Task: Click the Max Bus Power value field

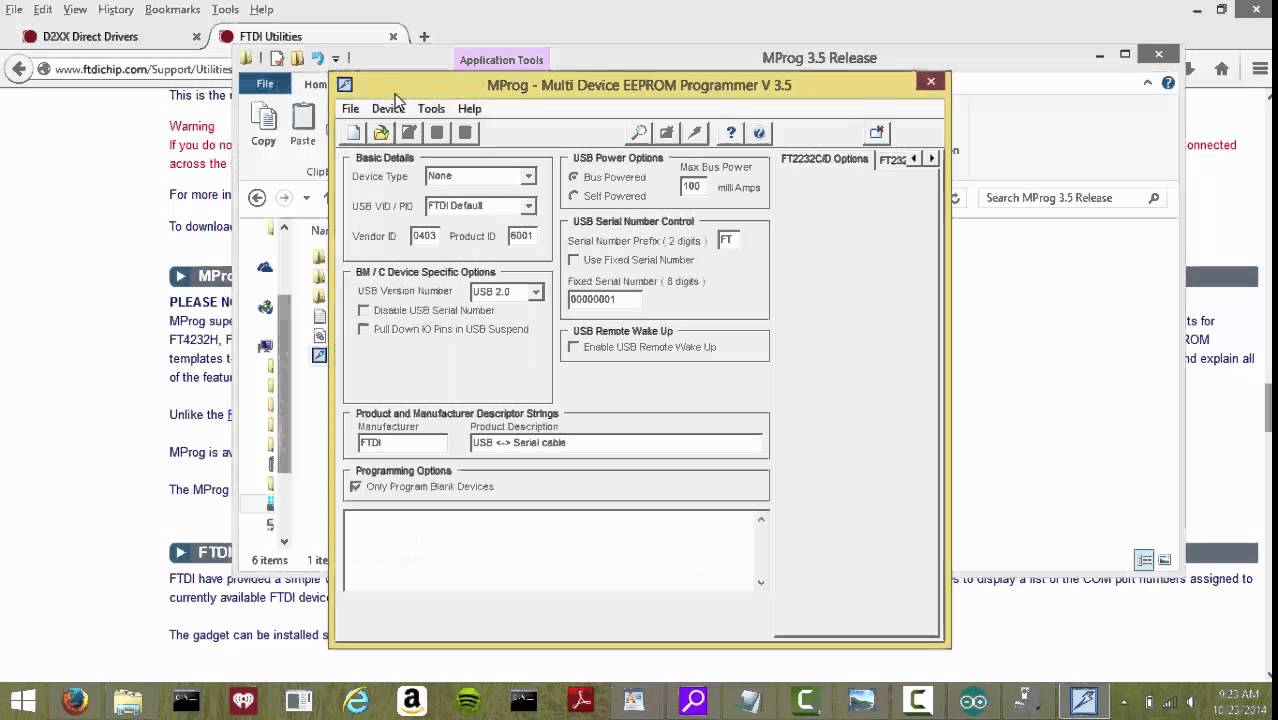Action: click(x=692, y=187)
